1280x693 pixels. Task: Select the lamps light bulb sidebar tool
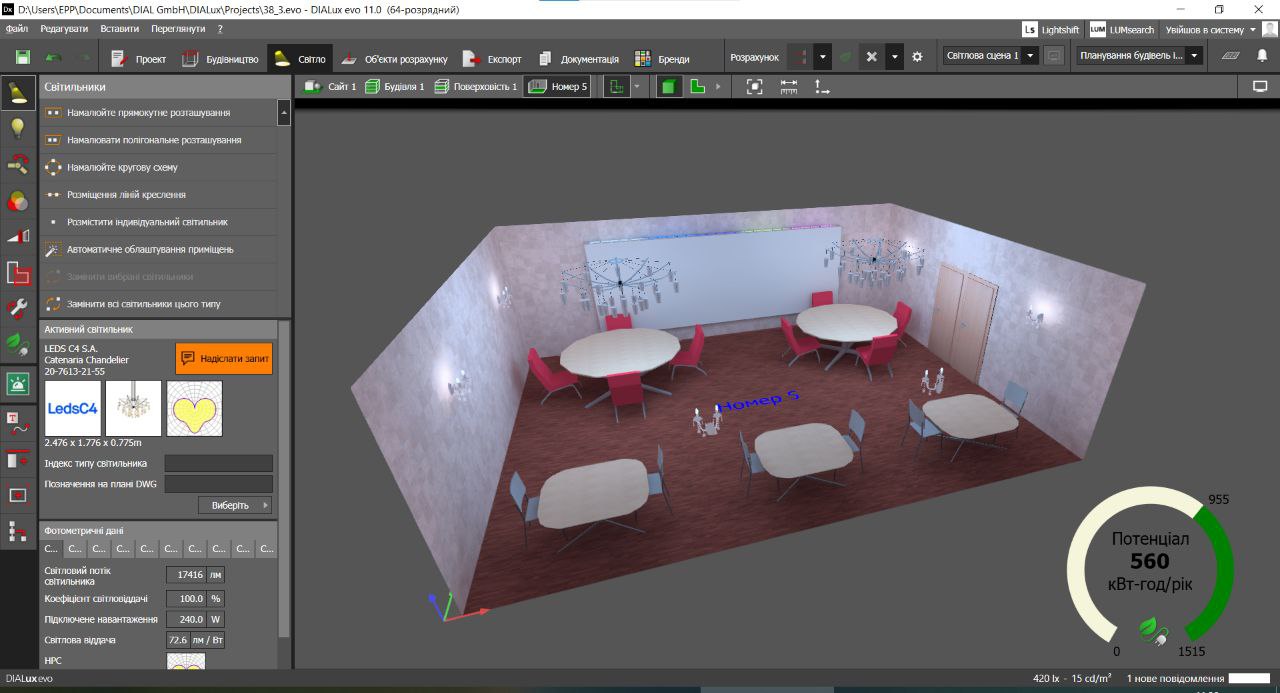point(18,128)
